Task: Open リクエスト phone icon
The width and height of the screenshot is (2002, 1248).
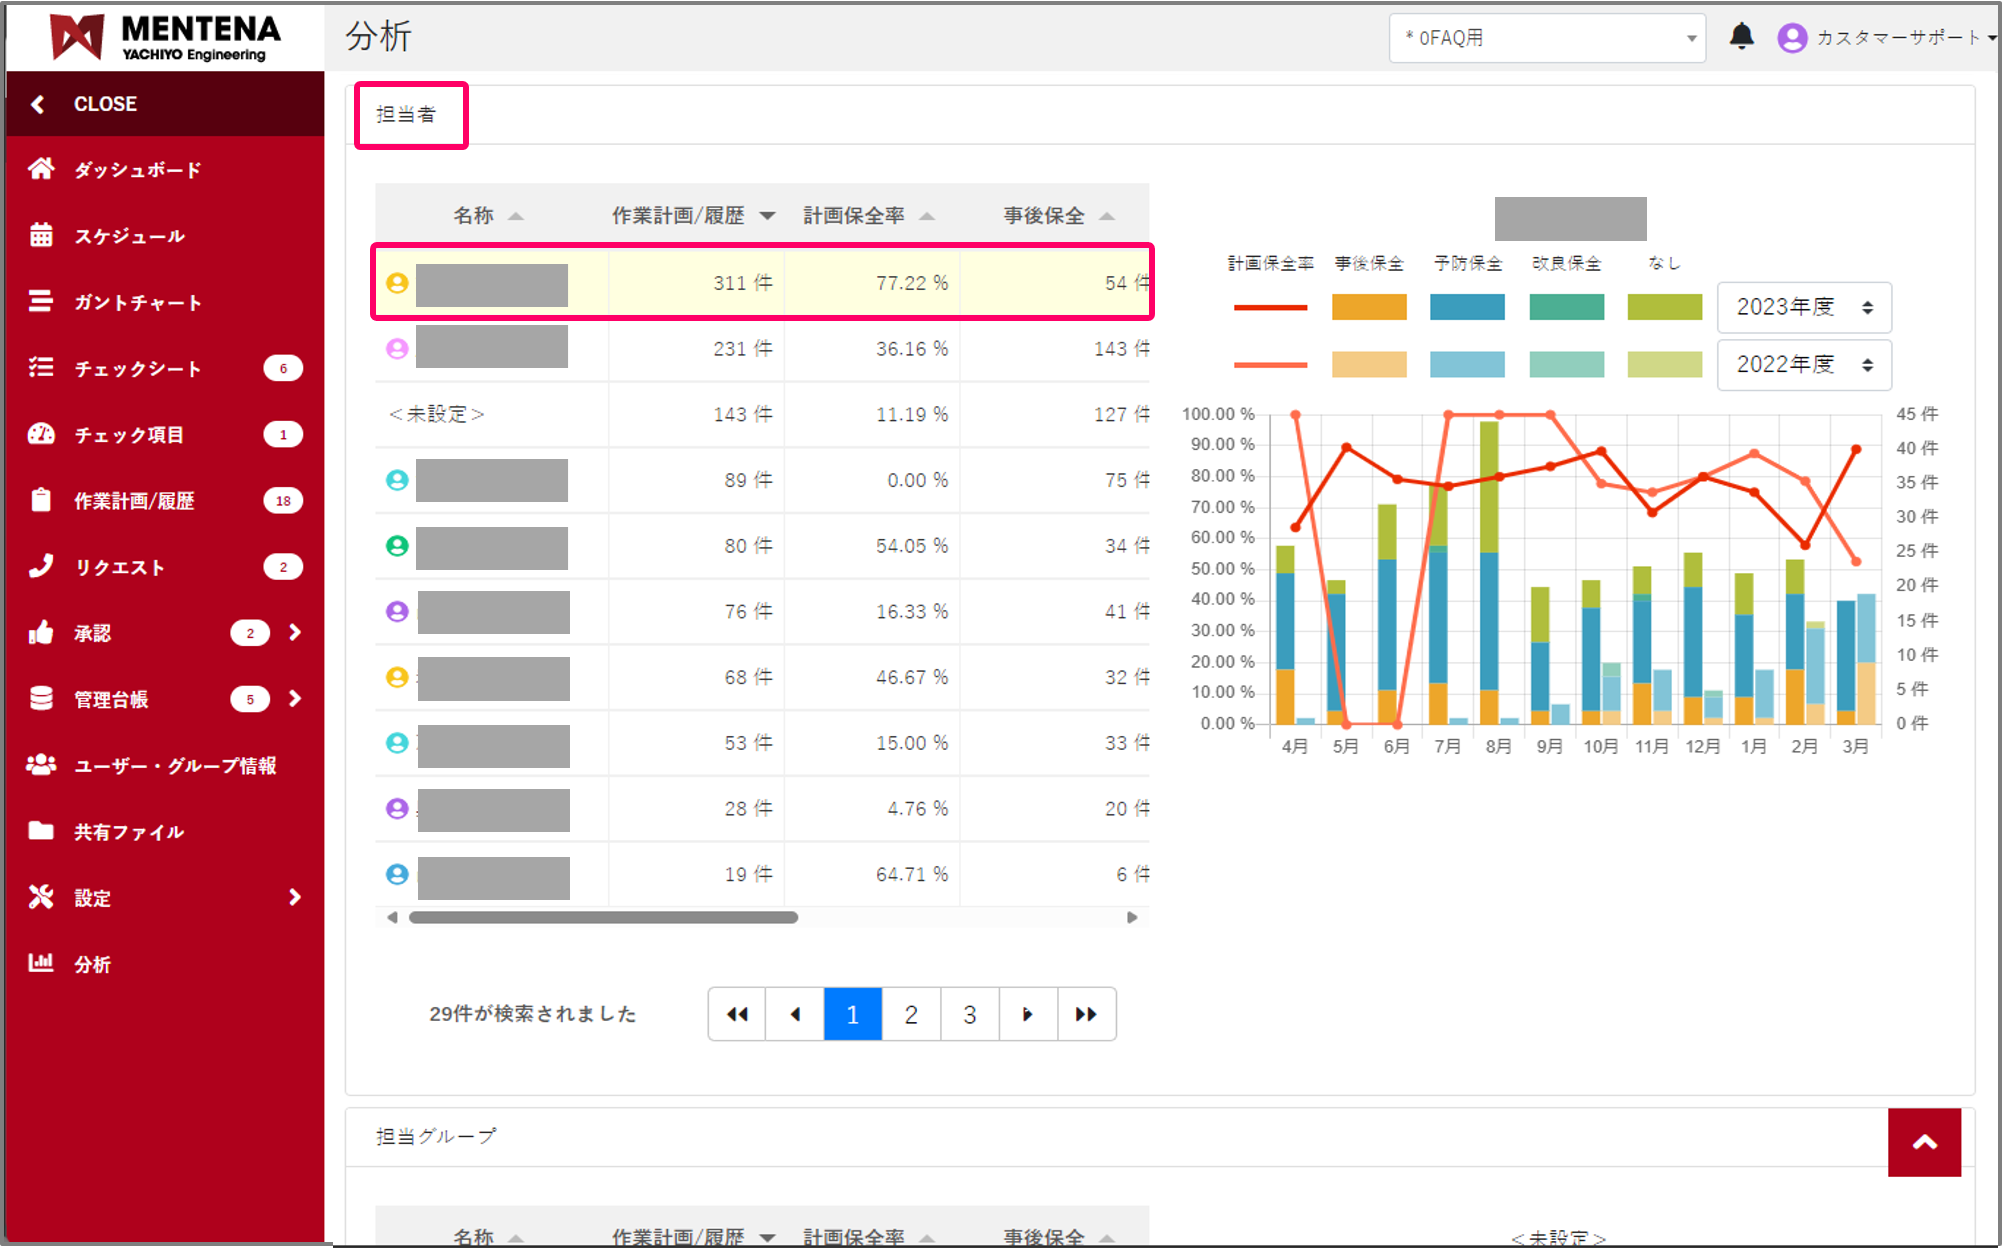Action: pos(41,566)
